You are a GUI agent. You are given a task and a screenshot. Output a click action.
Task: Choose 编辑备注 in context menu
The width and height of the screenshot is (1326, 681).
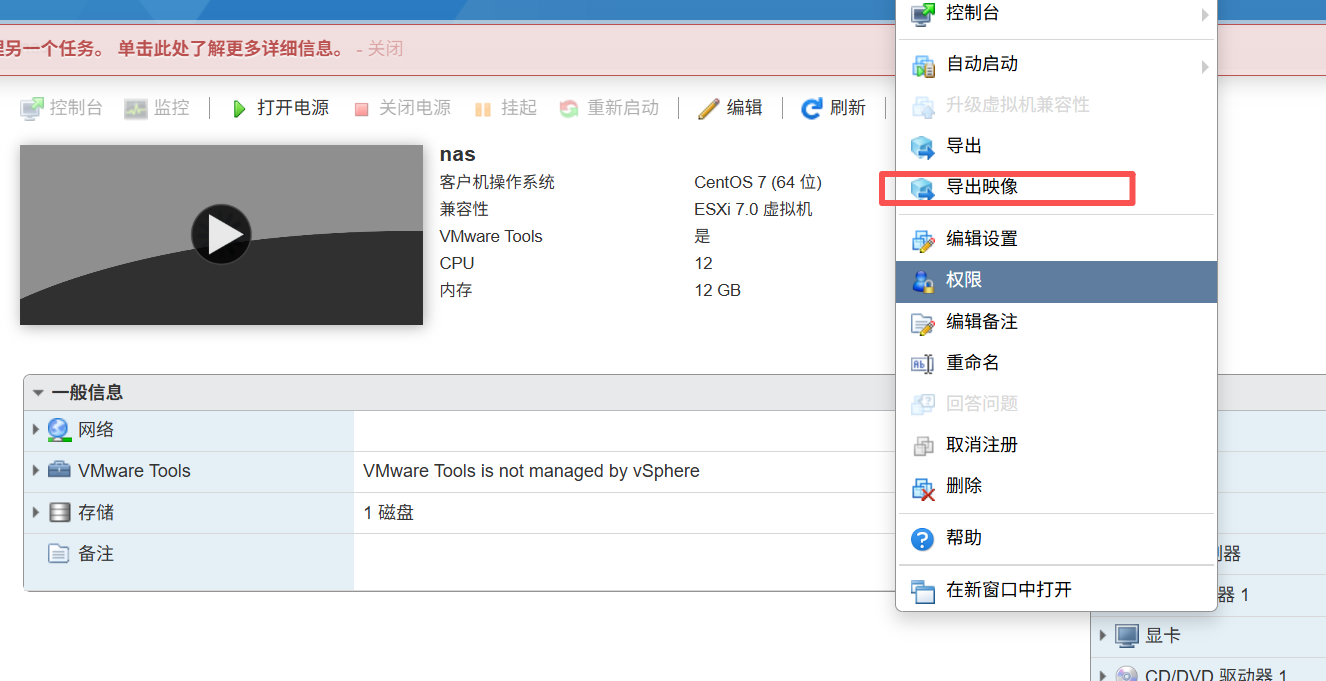1056,322
